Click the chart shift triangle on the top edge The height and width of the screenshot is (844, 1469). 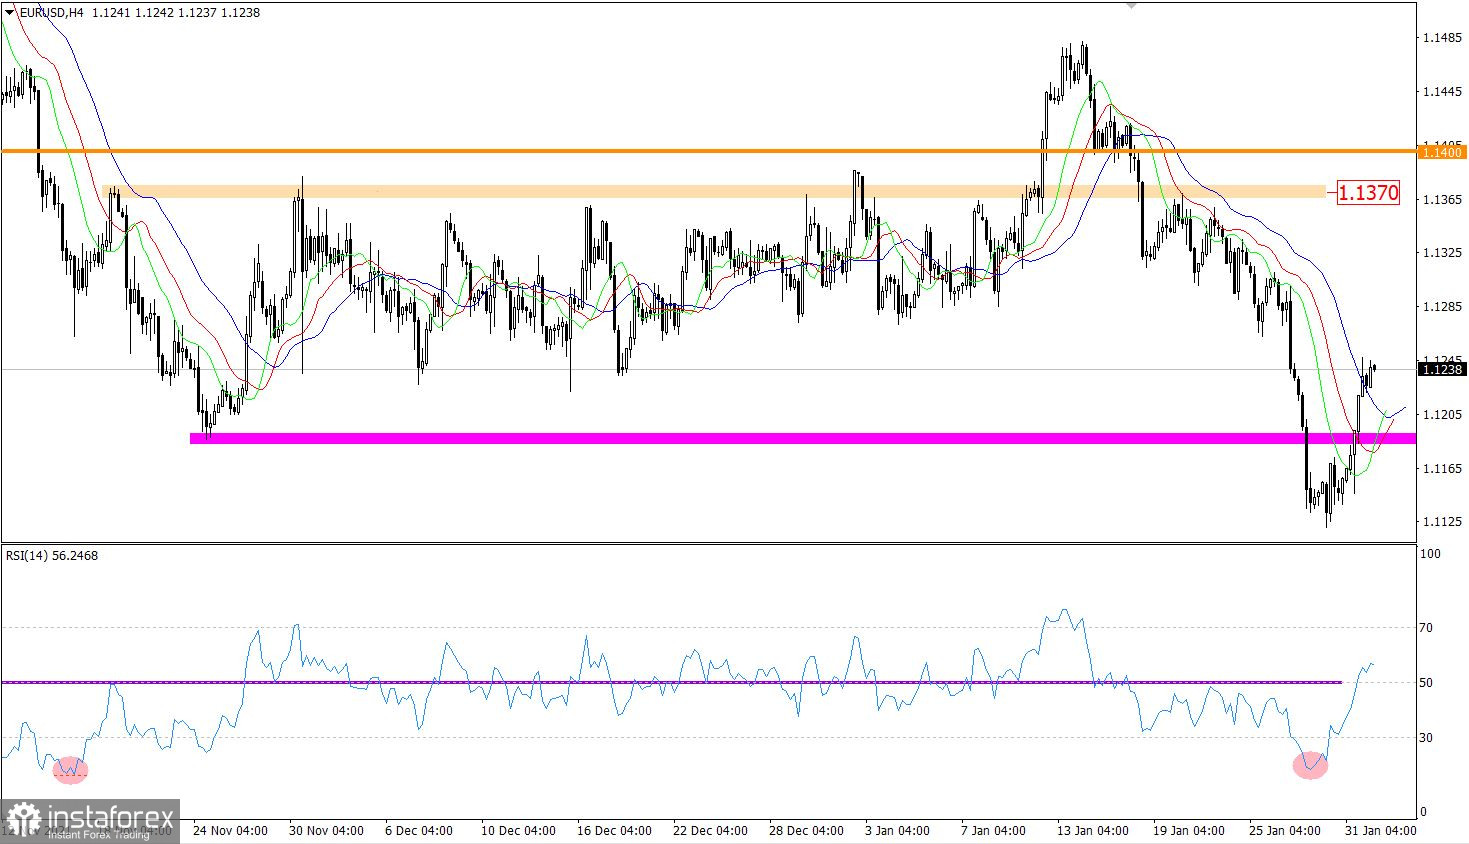1131,6
